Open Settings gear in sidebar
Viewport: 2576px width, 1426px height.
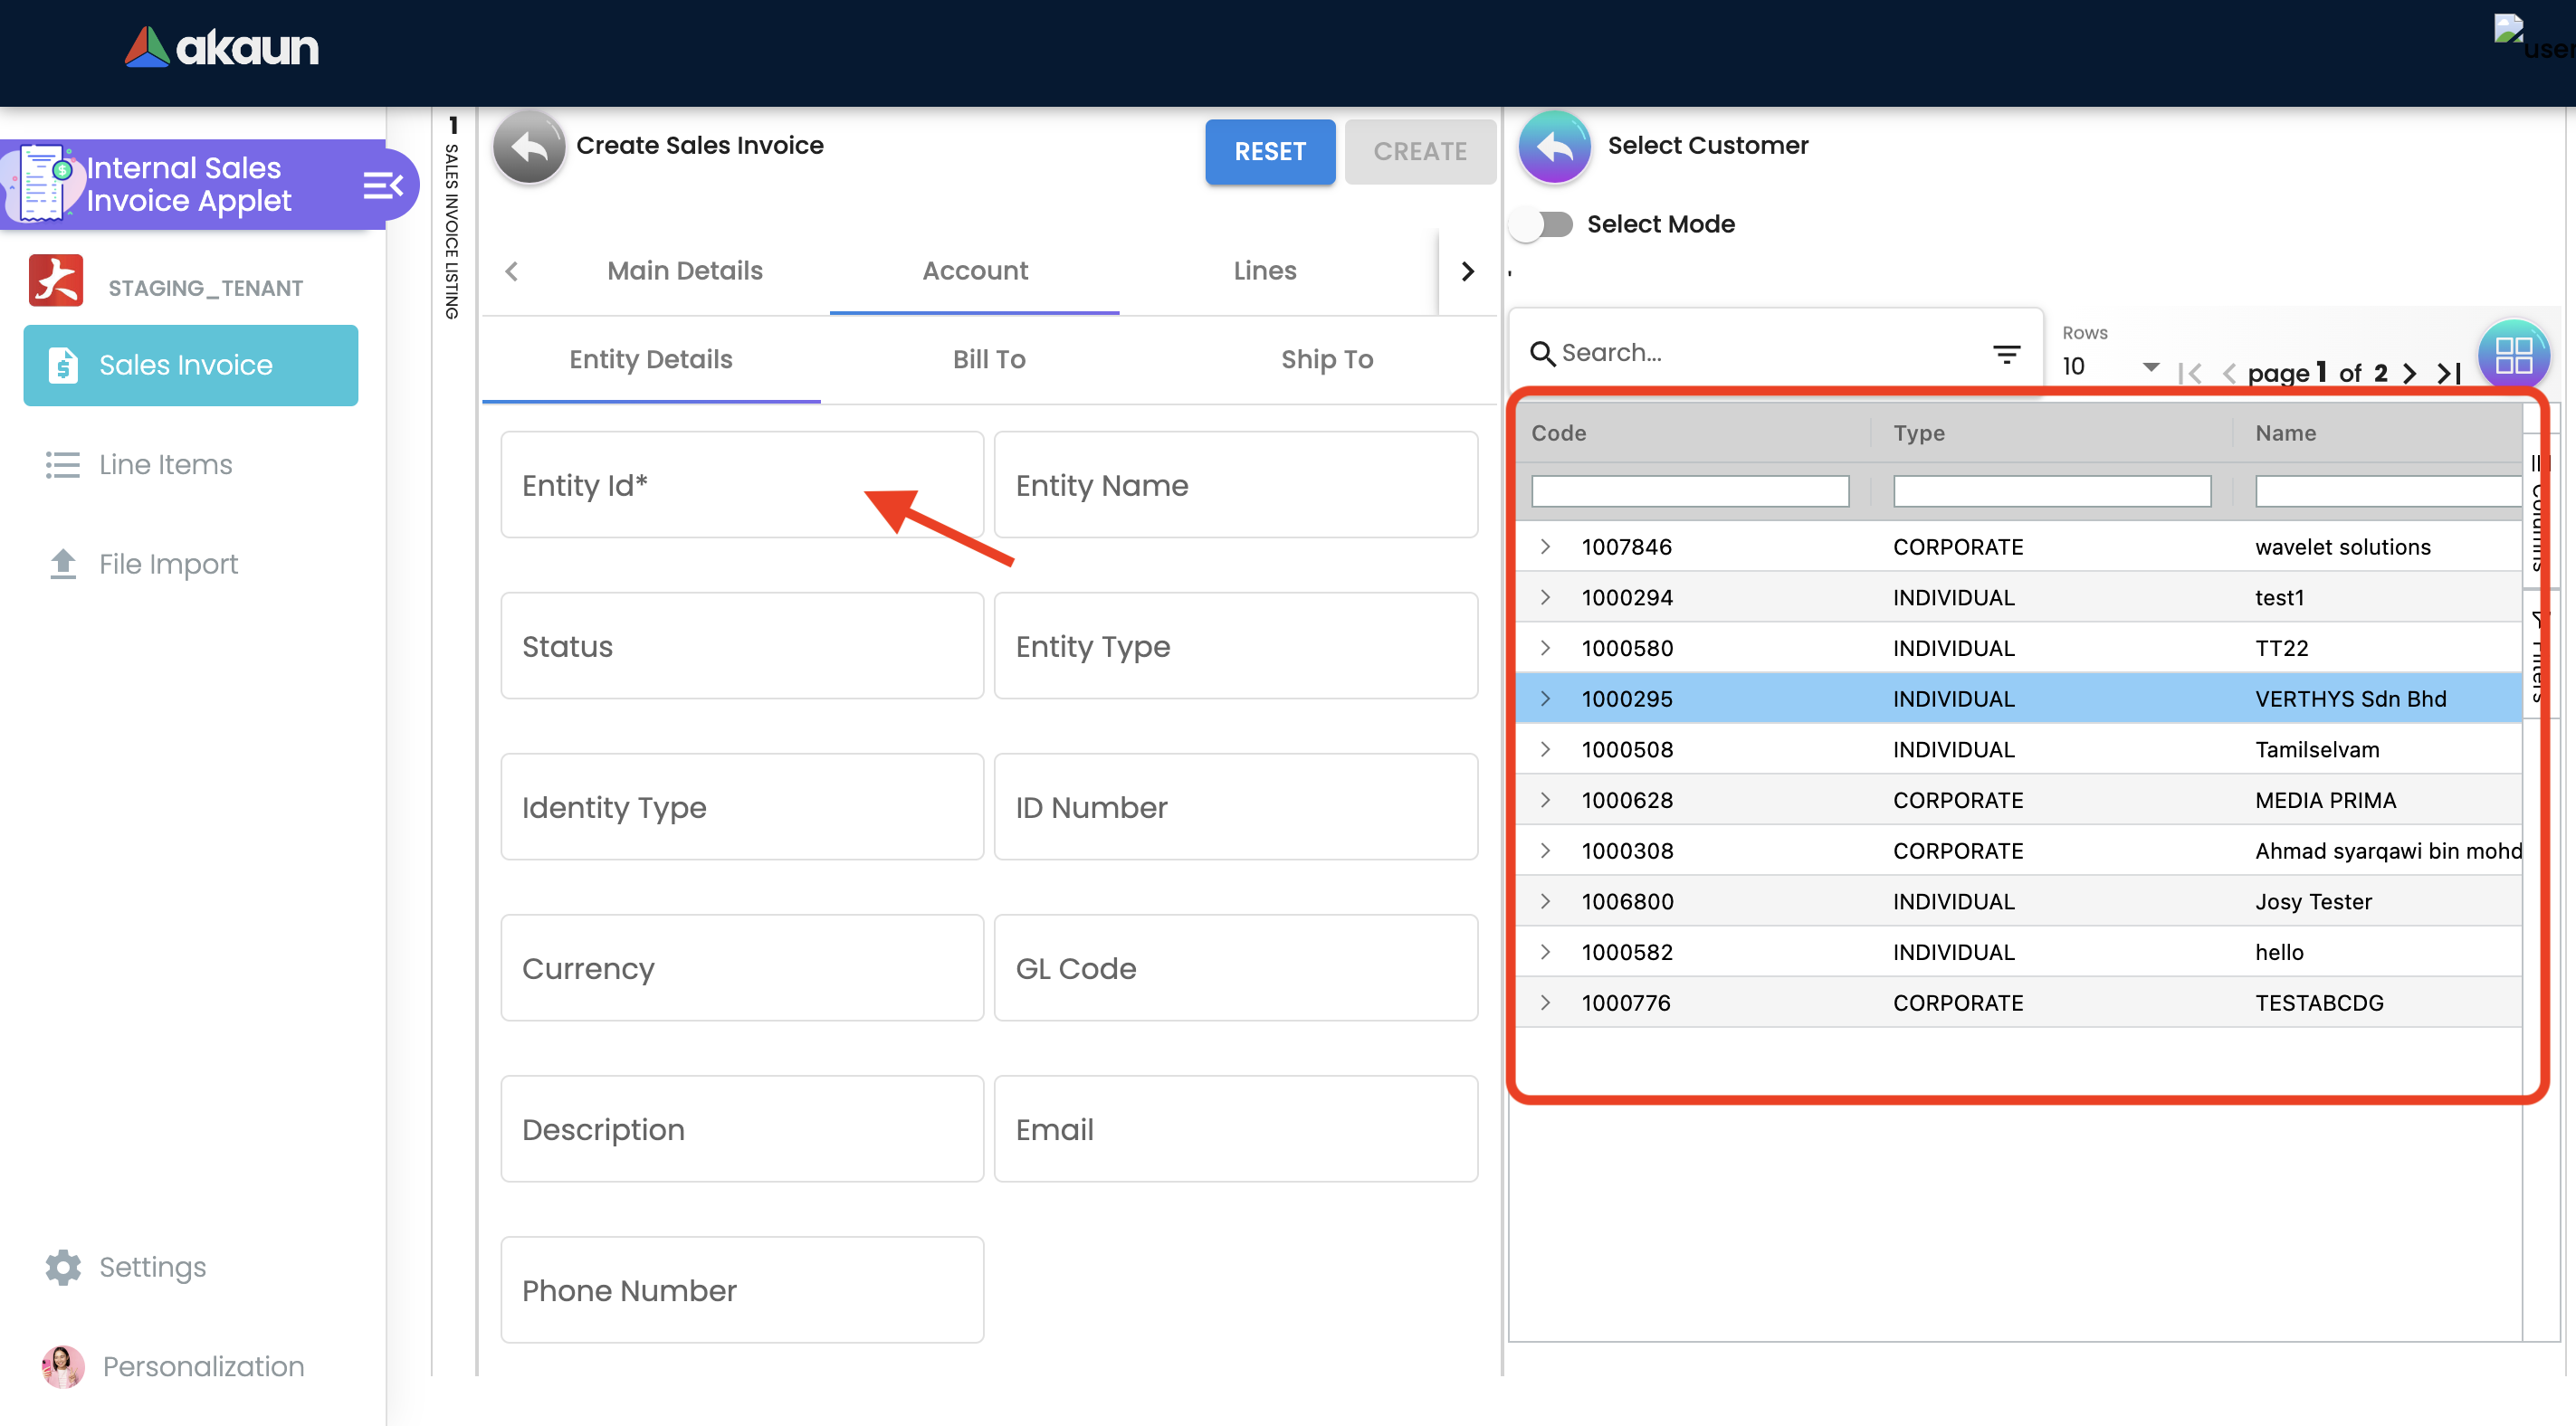[x=63, y=1267]
